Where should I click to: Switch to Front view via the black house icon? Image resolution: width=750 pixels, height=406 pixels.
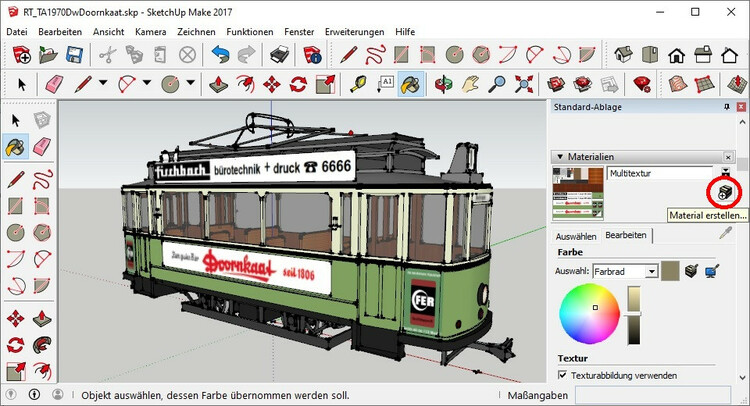tap(676, 55)
